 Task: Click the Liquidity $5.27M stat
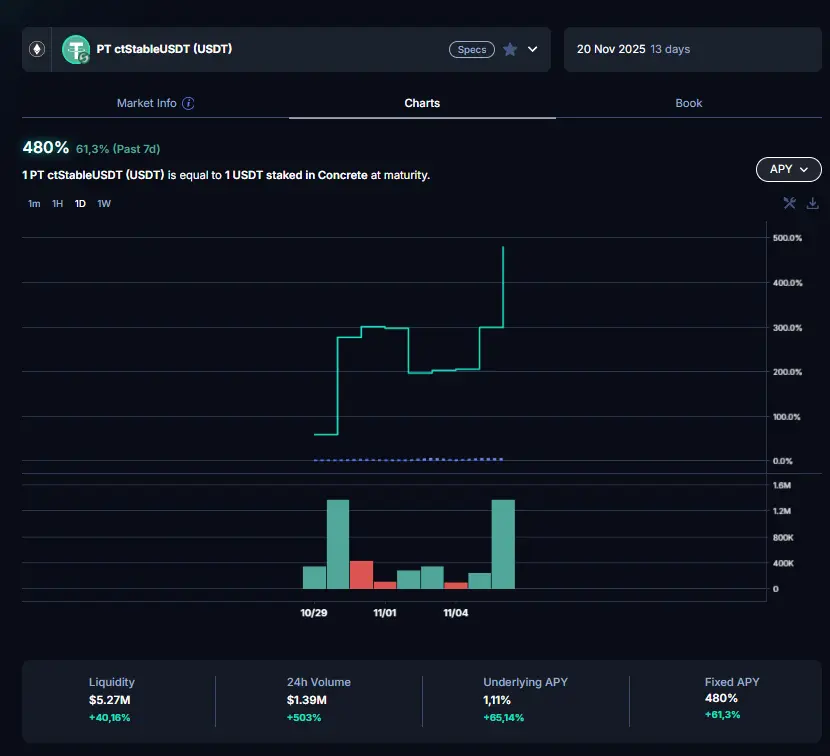click(111, 698)
